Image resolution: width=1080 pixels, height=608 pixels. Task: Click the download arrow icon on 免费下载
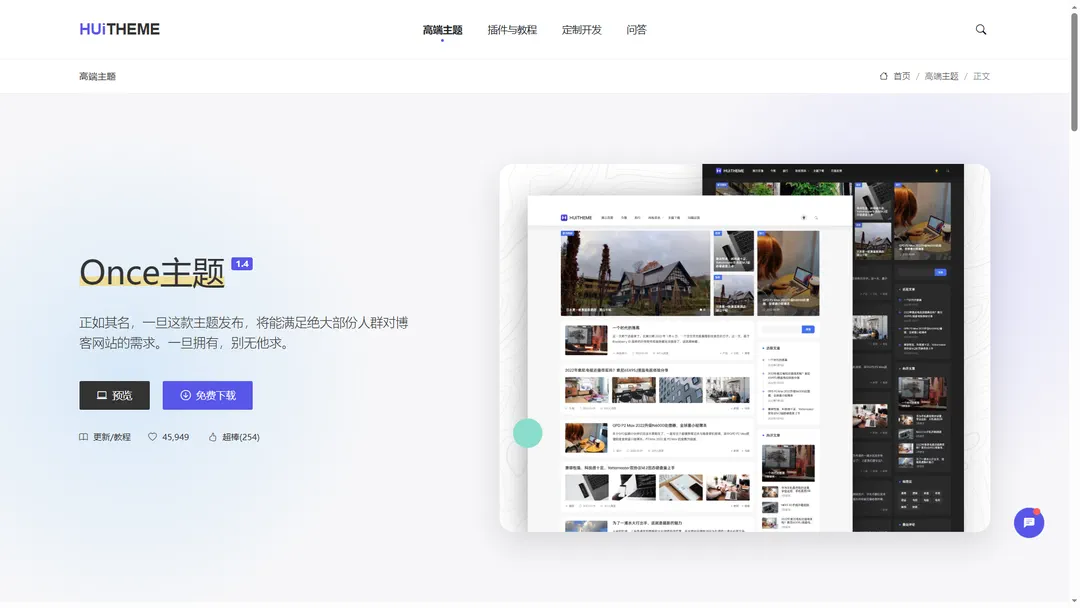tap(185, 395)
